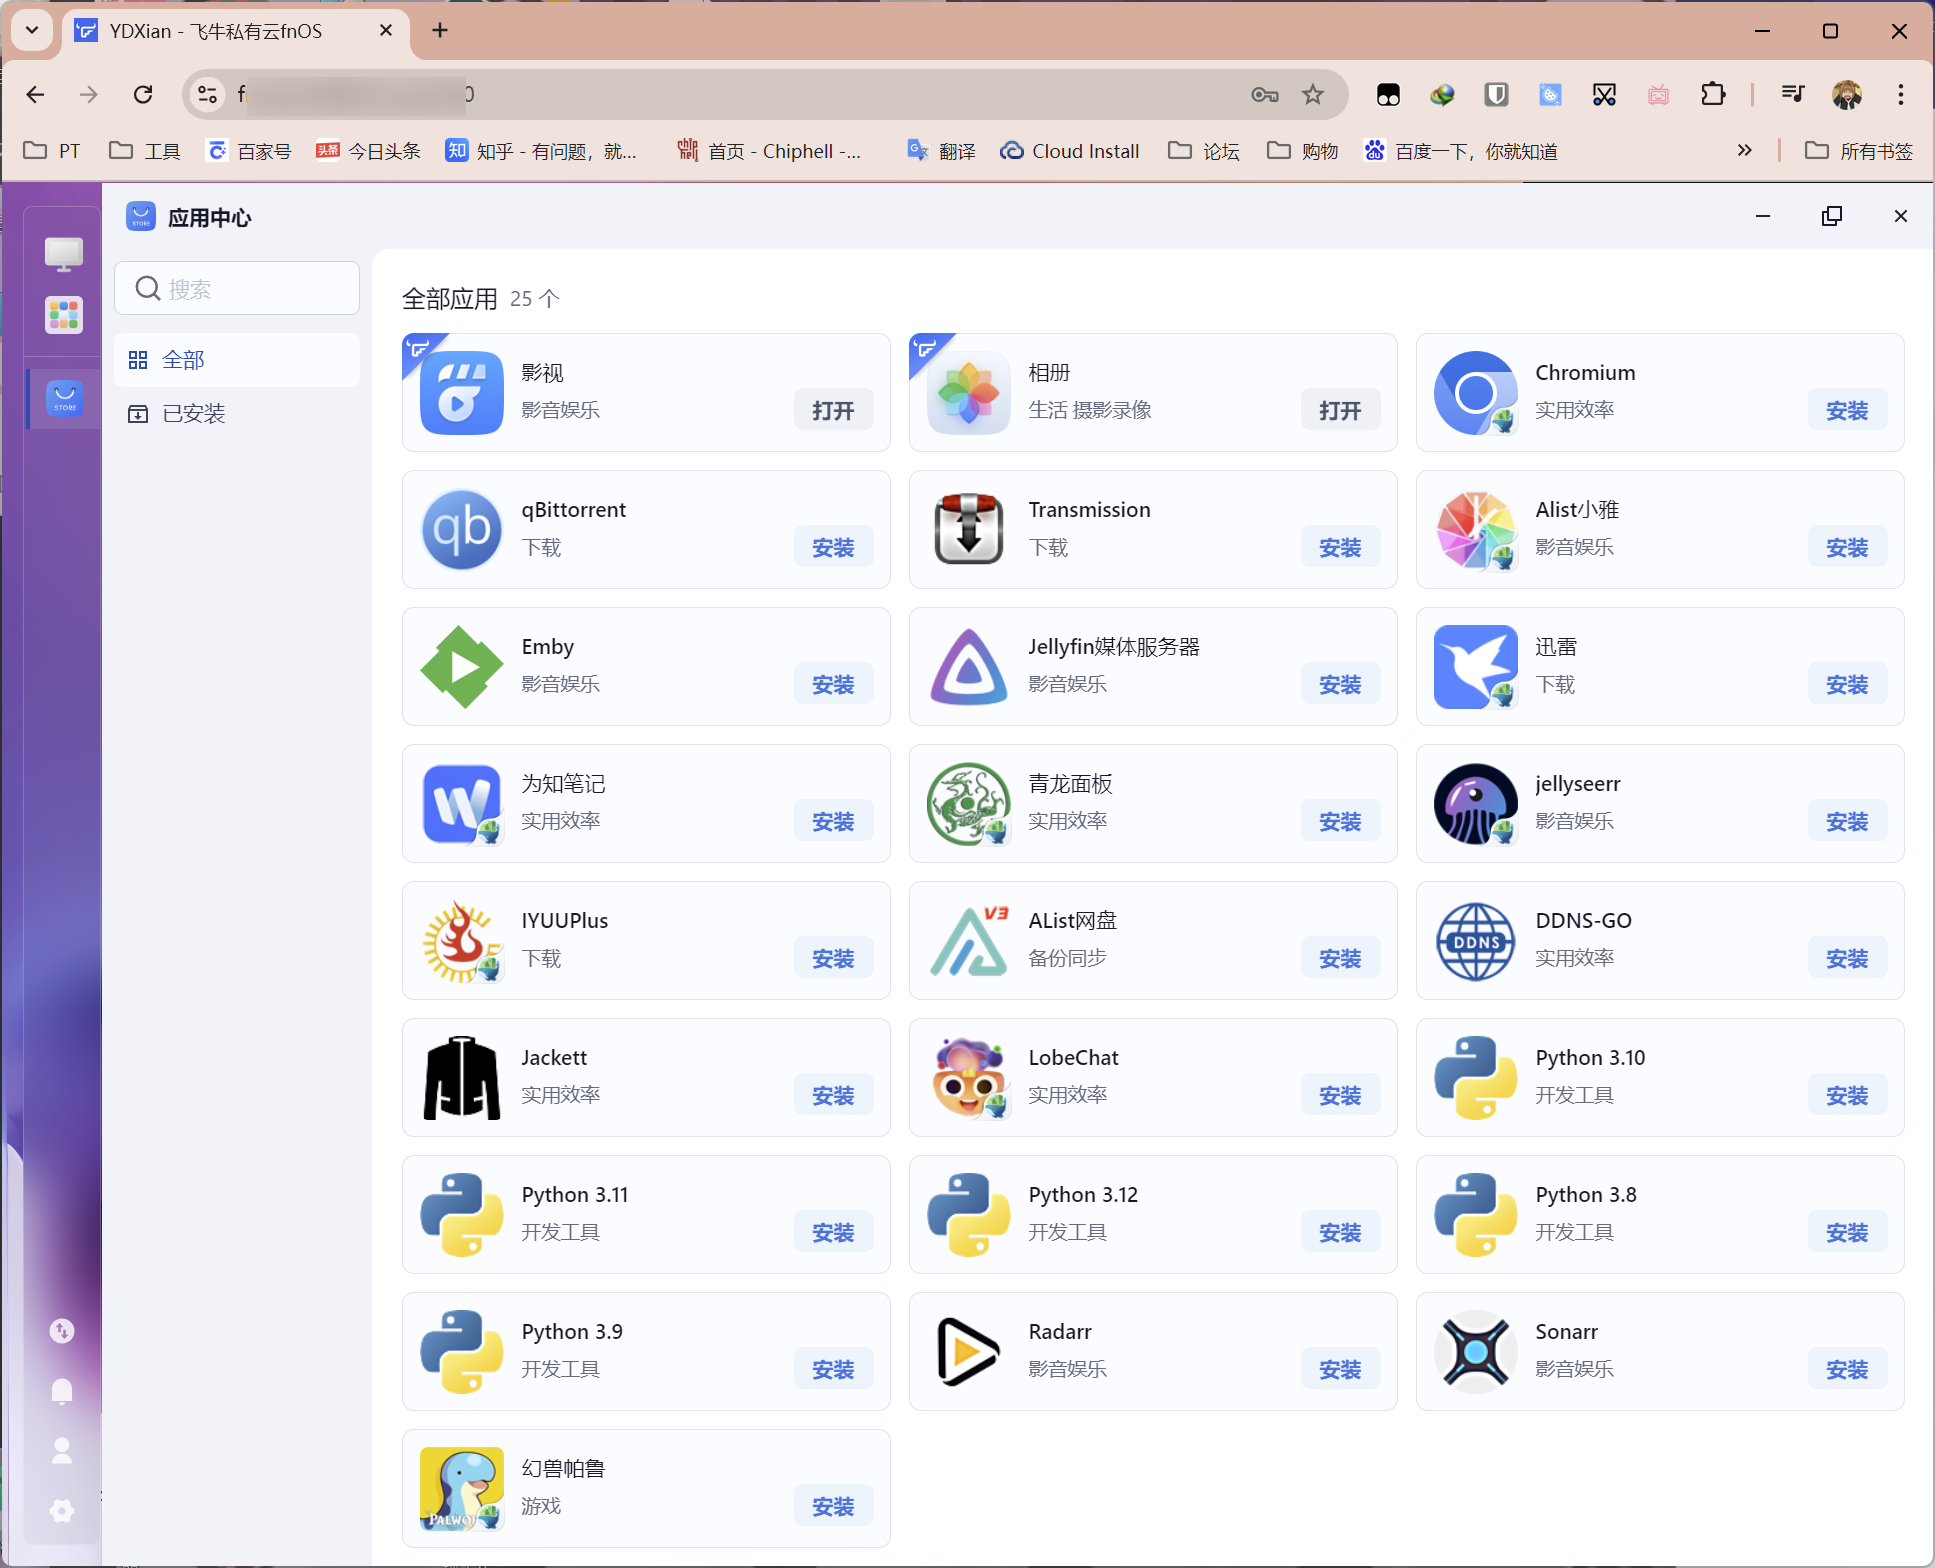Open the browser extensions puzzle icon
This screenshot has width=1935, height=1568.
coord(1713,94)
